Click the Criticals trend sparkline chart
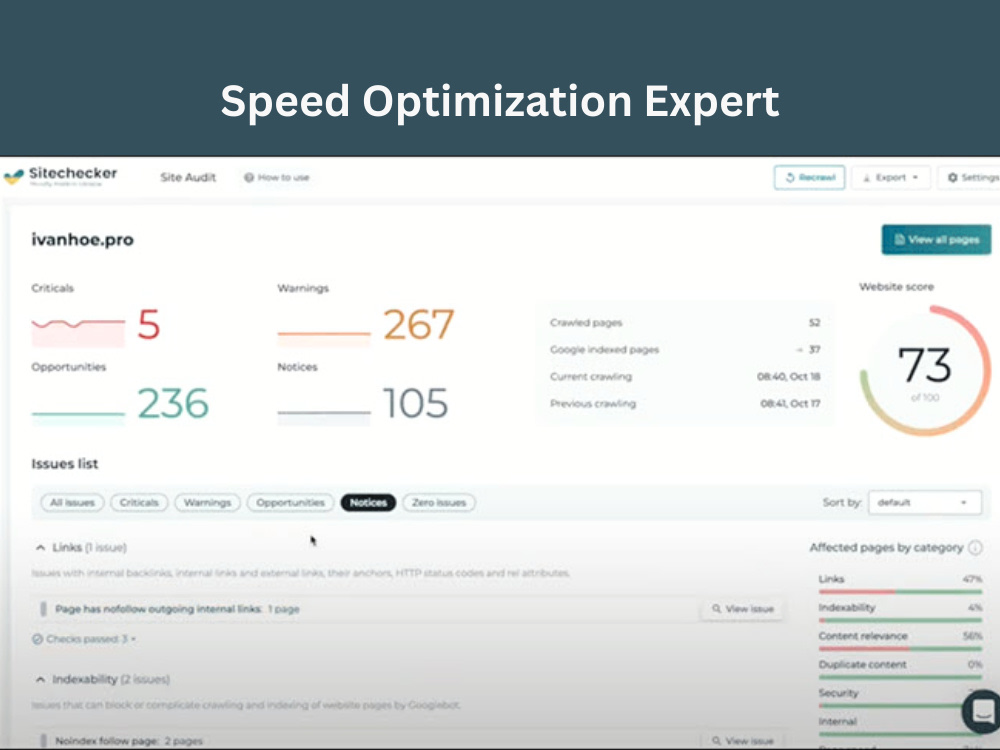1000x750 pixels. (x=78, y=332)
